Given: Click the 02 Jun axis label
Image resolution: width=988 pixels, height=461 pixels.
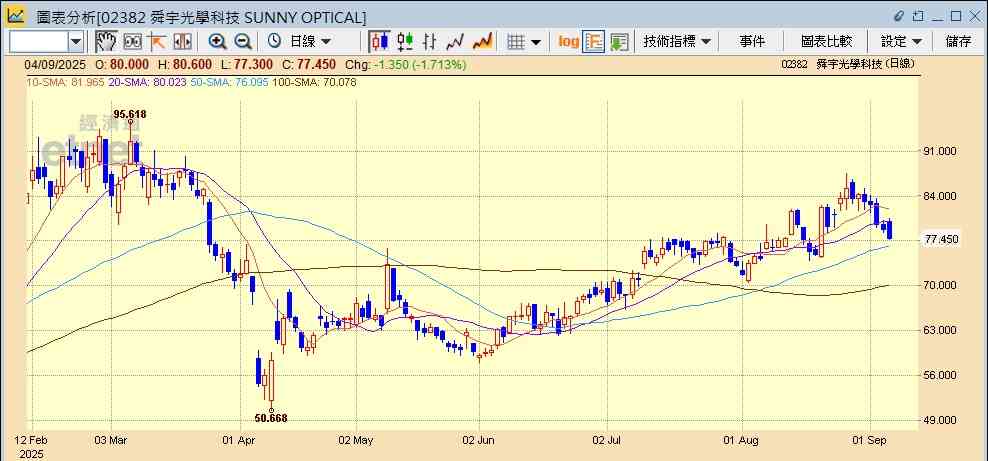Looking at the screenshot, I should click(478, 439).
